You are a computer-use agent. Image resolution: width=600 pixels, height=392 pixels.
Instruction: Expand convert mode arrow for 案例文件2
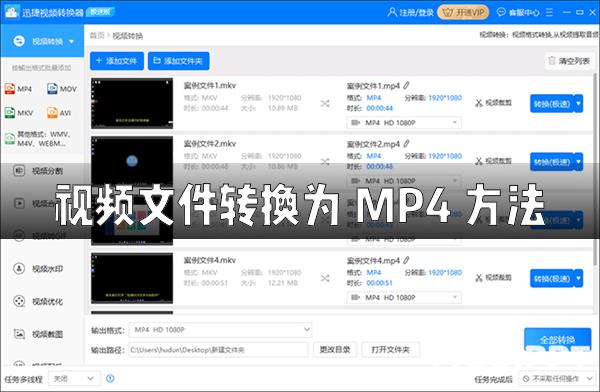578,162
